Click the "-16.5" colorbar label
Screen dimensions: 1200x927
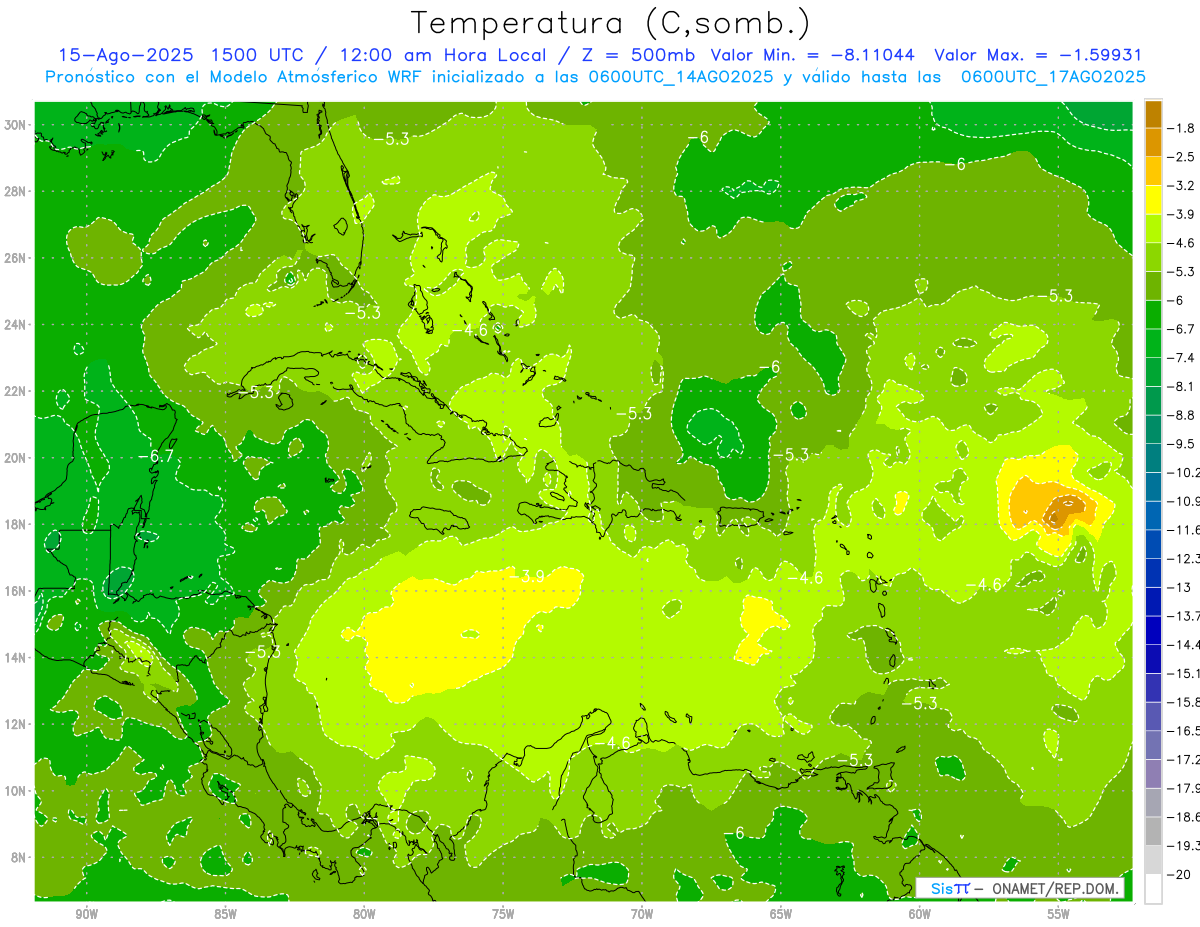(1185, 731)
